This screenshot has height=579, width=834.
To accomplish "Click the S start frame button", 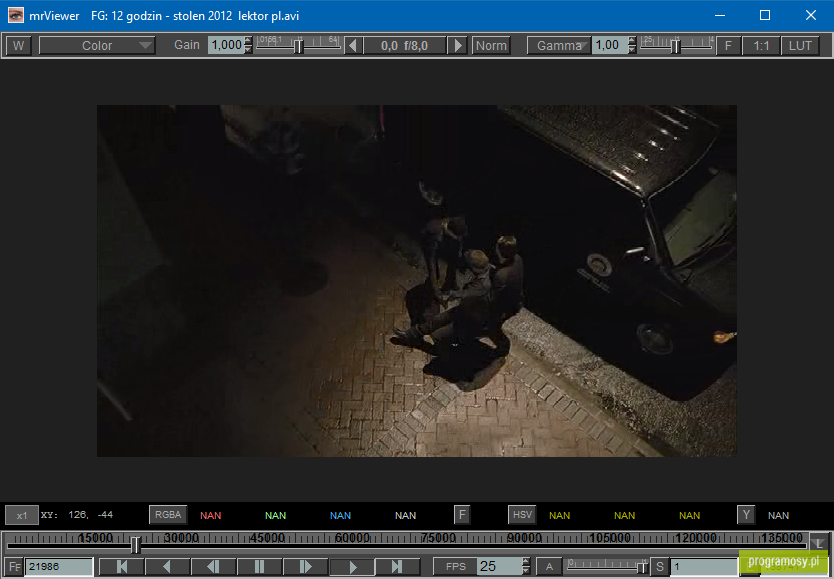I will [660, 567].
